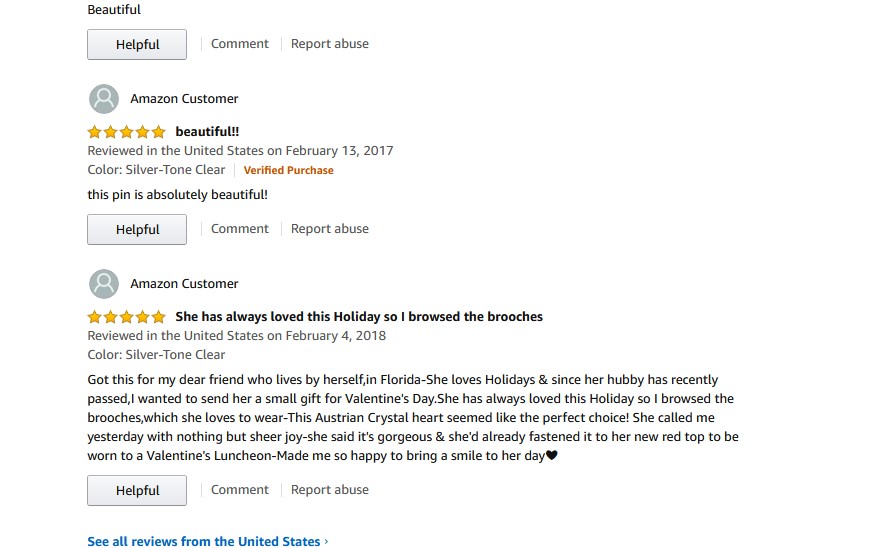Open "Amazon Customer" name above the Holiday review

(184, 284)
